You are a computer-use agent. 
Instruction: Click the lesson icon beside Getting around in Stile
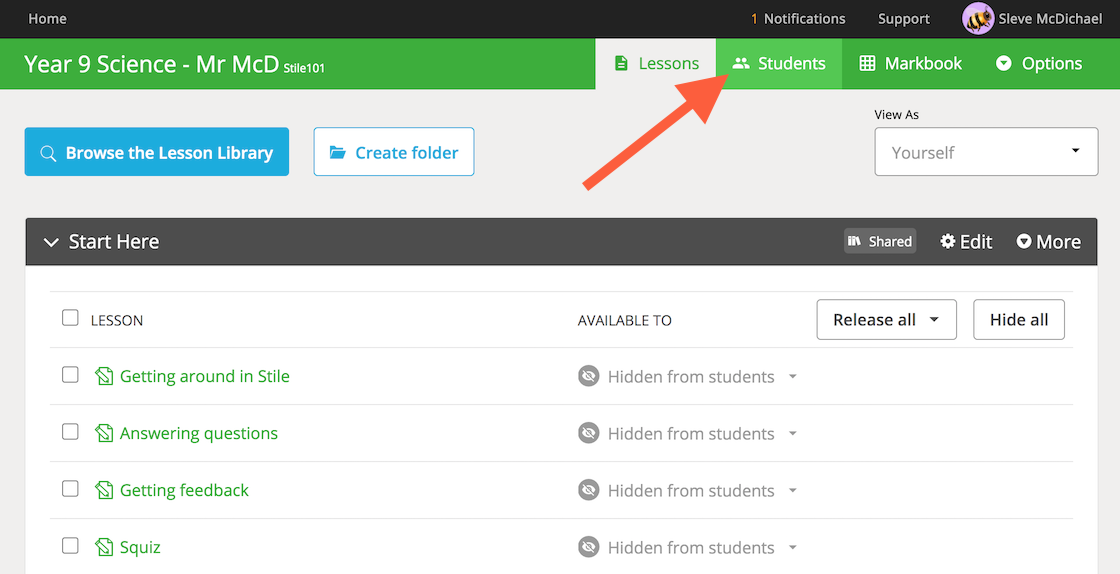click(104, 376)
